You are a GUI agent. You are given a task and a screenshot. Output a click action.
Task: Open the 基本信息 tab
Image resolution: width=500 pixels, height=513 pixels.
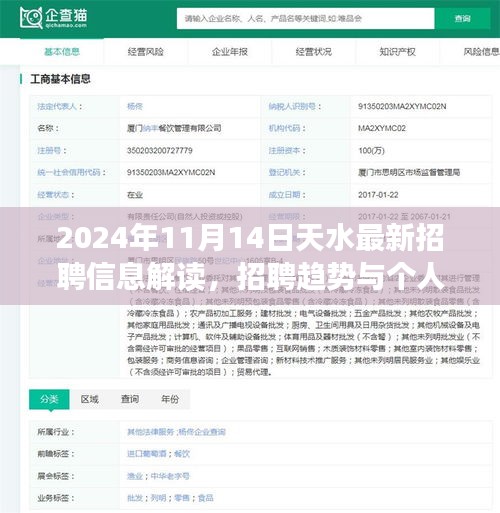tap(62, 52)
